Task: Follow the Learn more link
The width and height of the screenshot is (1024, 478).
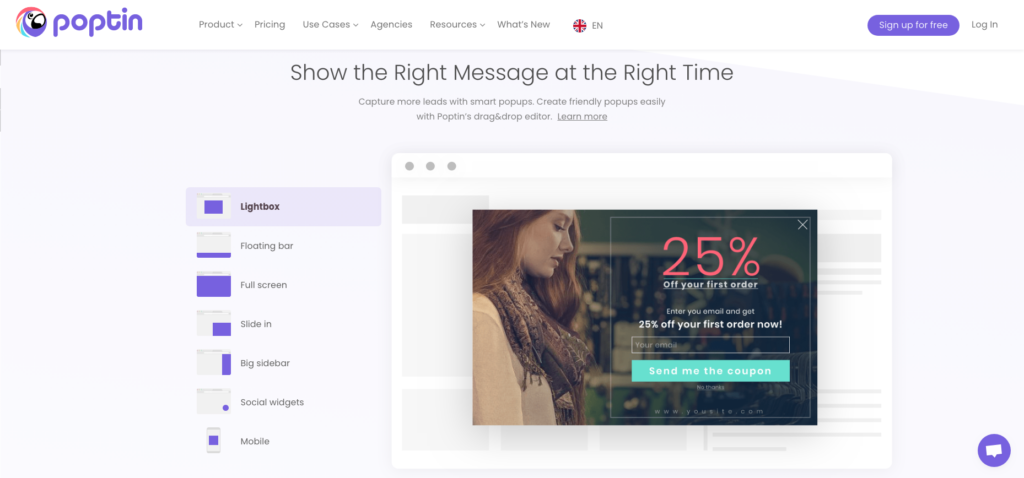Action: click(582, 117)
